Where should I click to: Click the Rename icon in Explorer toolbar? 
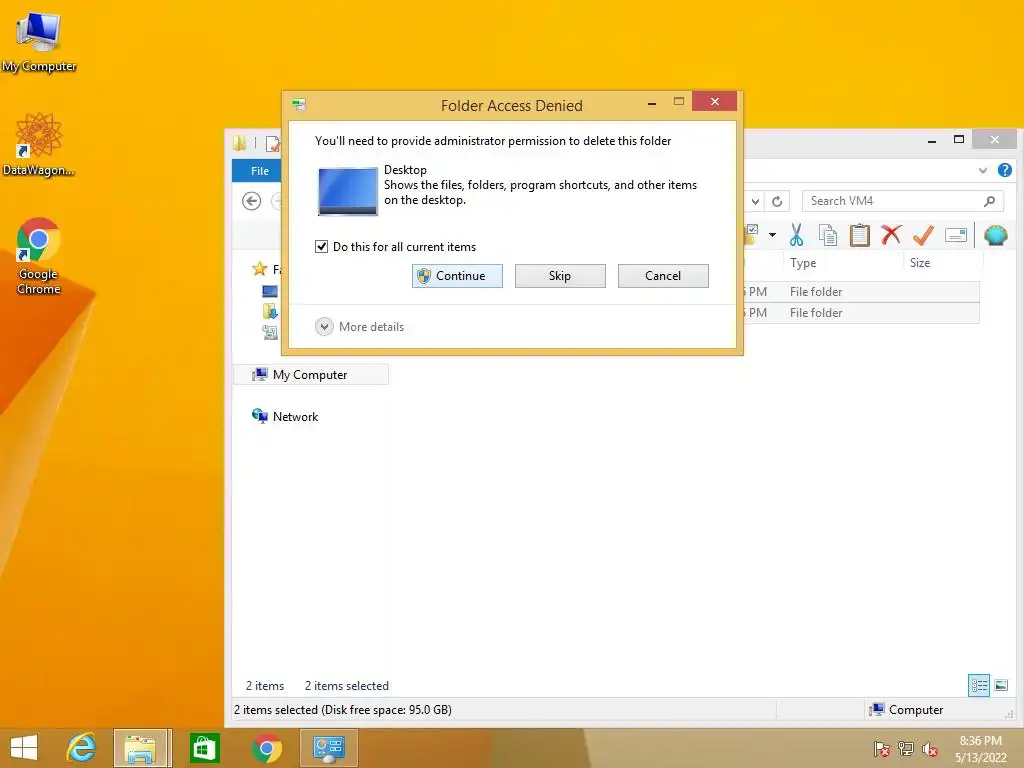coord(955,235)
